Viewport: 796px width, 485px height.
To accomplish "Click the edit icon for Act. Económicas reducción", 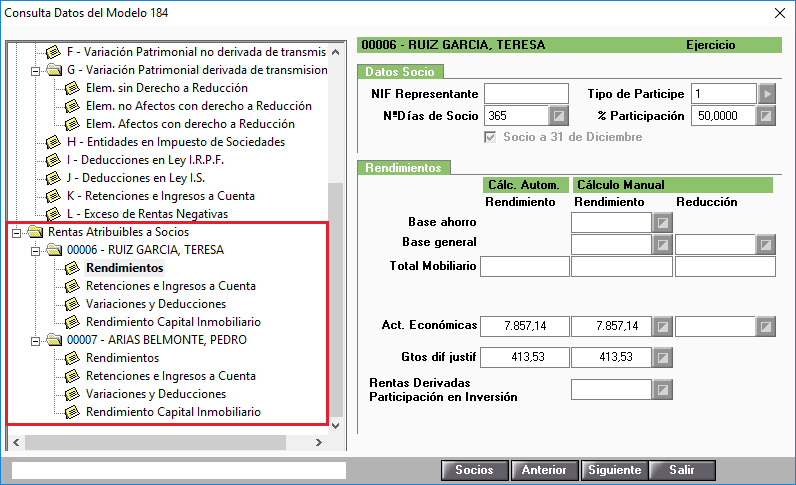I will tap(766, 327).
